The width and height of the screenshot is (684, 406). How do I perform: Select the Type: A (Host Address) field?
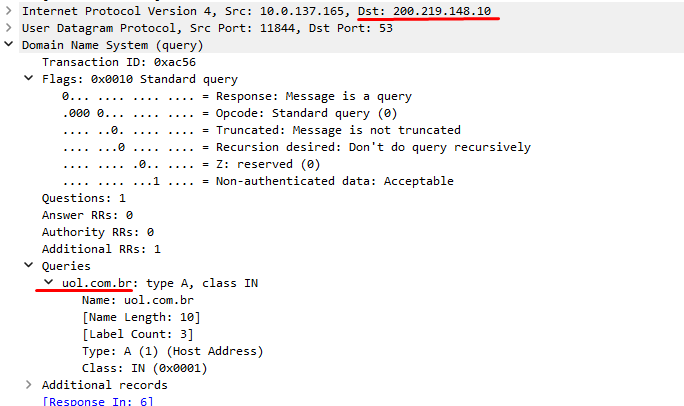(x=173, y=351)
